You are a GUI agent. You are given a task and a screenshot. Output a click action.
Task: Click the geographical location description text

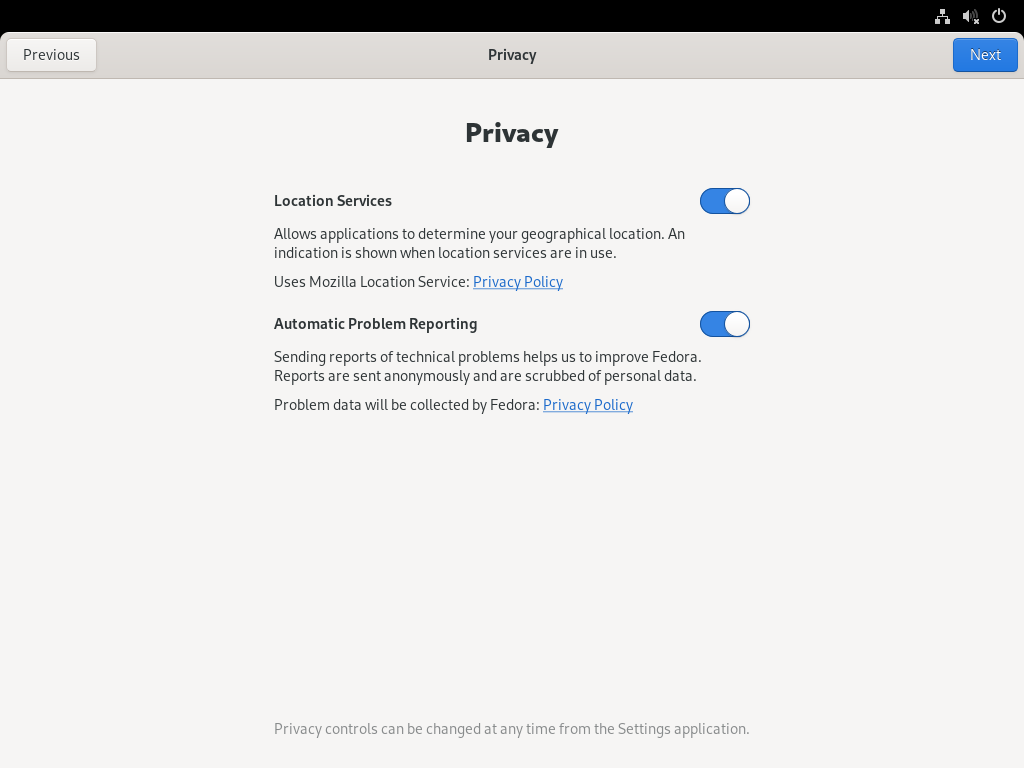tap(479, 243)
